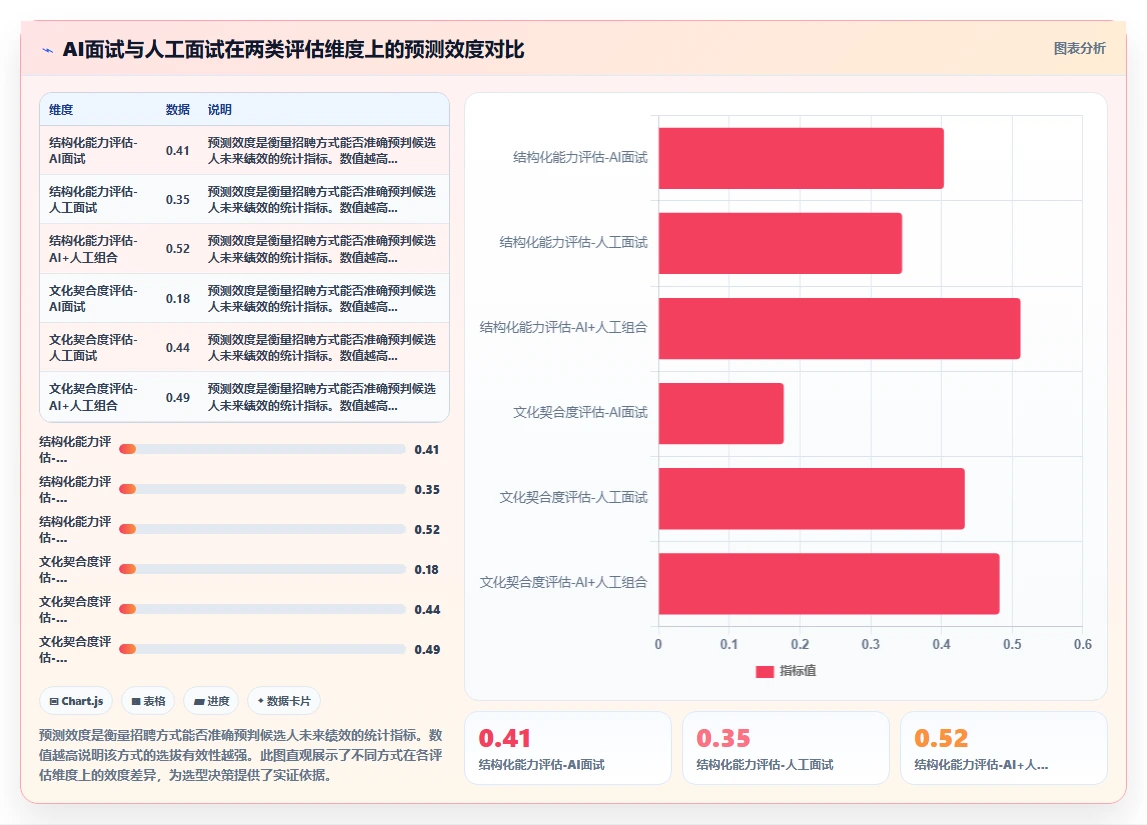Select table row 文化契合度评估-AI+人工组合
This screenshot has height=825, width=1147.
(244, 396)
